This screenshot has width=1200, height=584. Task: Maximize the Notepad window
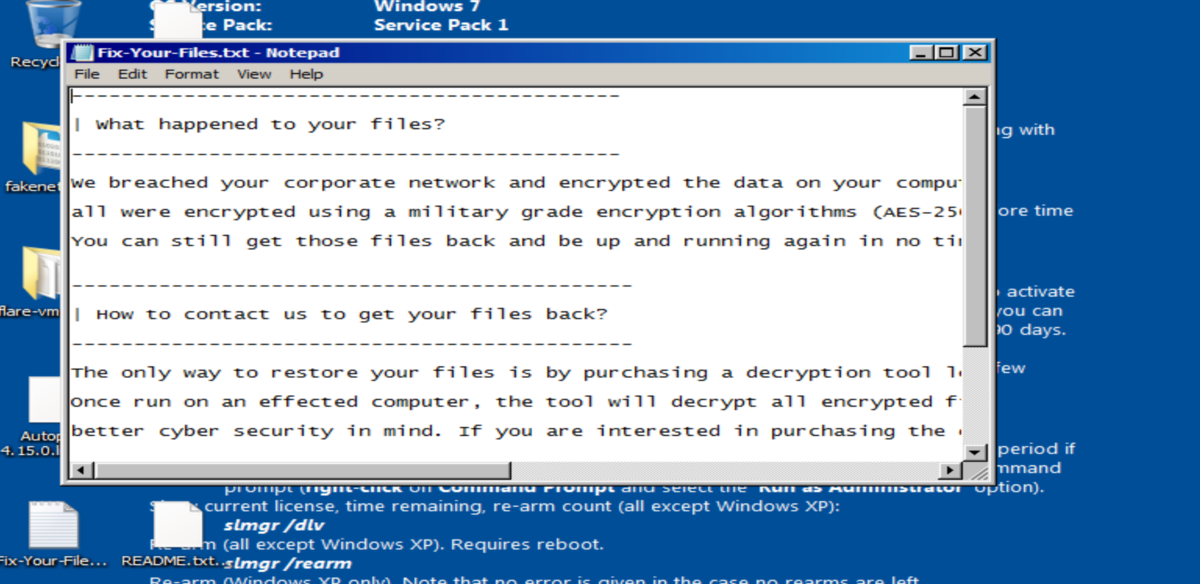coord(946,53)
